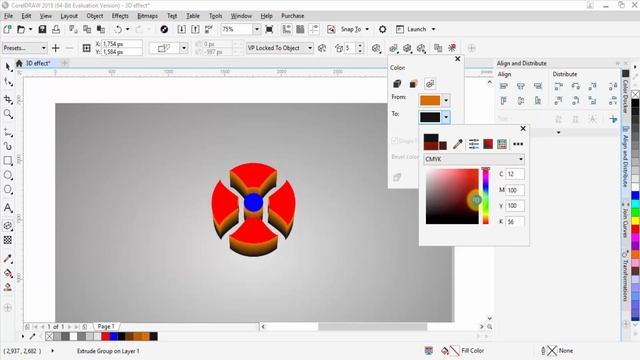Switch to the Page 1 tab
The height and width of the screenshot is (360, 640).
(x=106, y=327)
